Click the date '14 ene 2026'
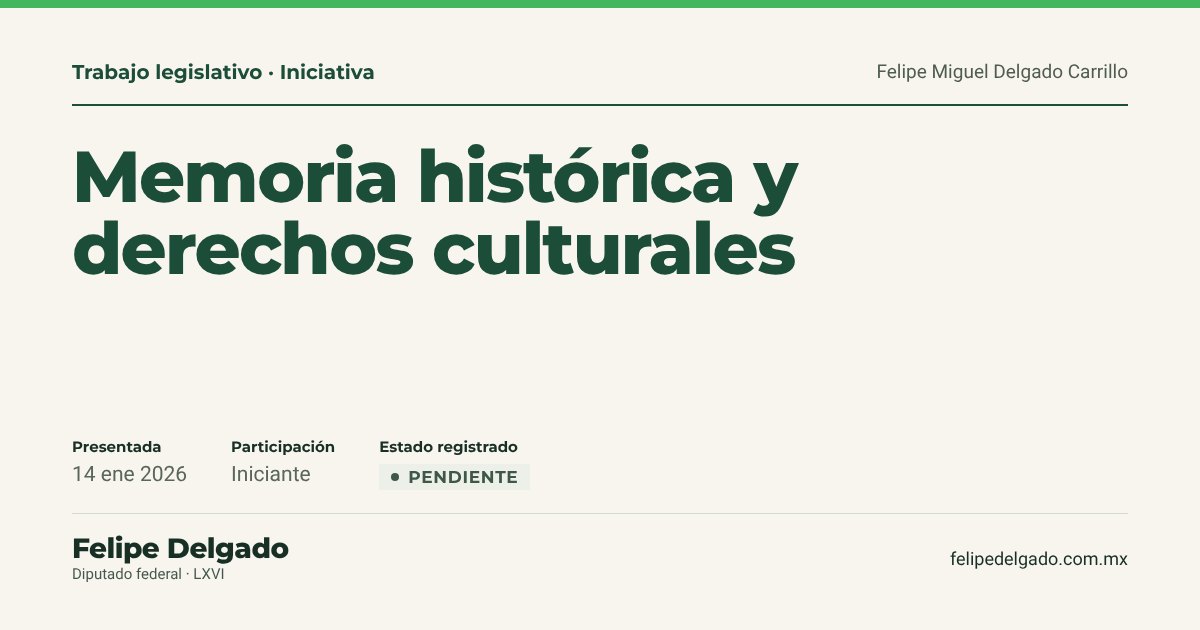 [129, 474]
